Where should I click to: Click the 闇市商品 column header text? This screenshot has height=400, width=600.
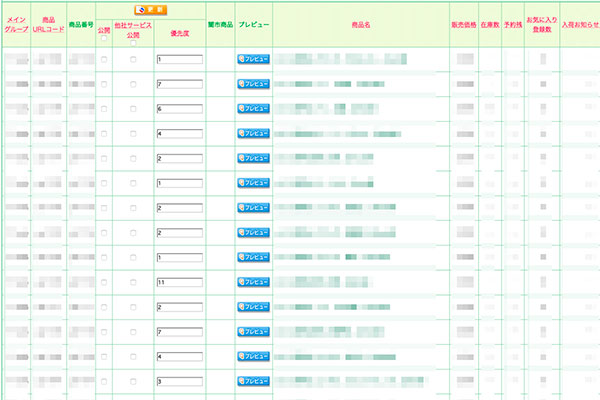(220, 25)
